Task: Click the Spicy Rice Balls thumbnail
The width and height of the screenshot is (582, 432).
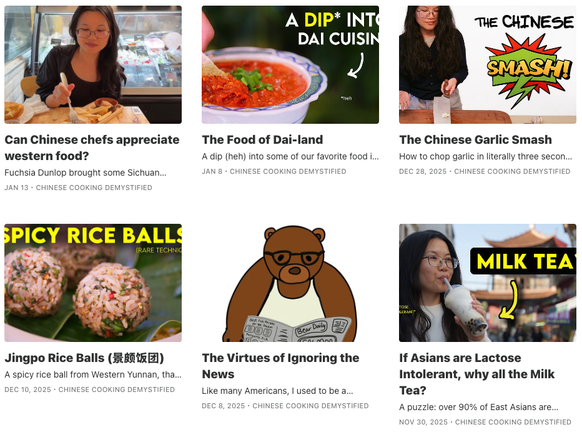Action: pos(93,283)
